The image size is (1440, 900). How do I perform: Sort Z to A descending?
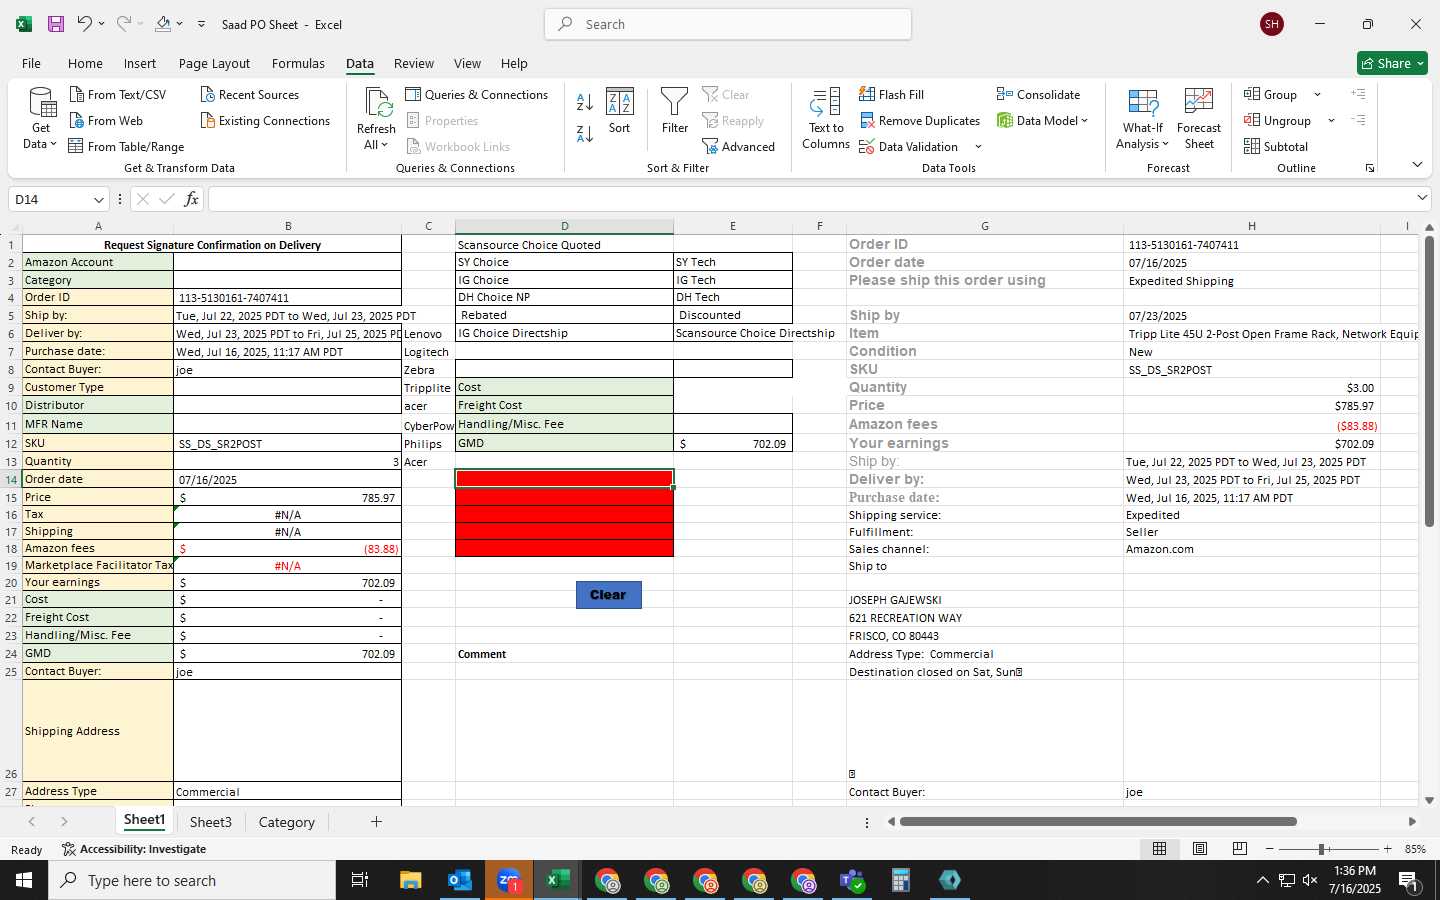click(585, 133)
